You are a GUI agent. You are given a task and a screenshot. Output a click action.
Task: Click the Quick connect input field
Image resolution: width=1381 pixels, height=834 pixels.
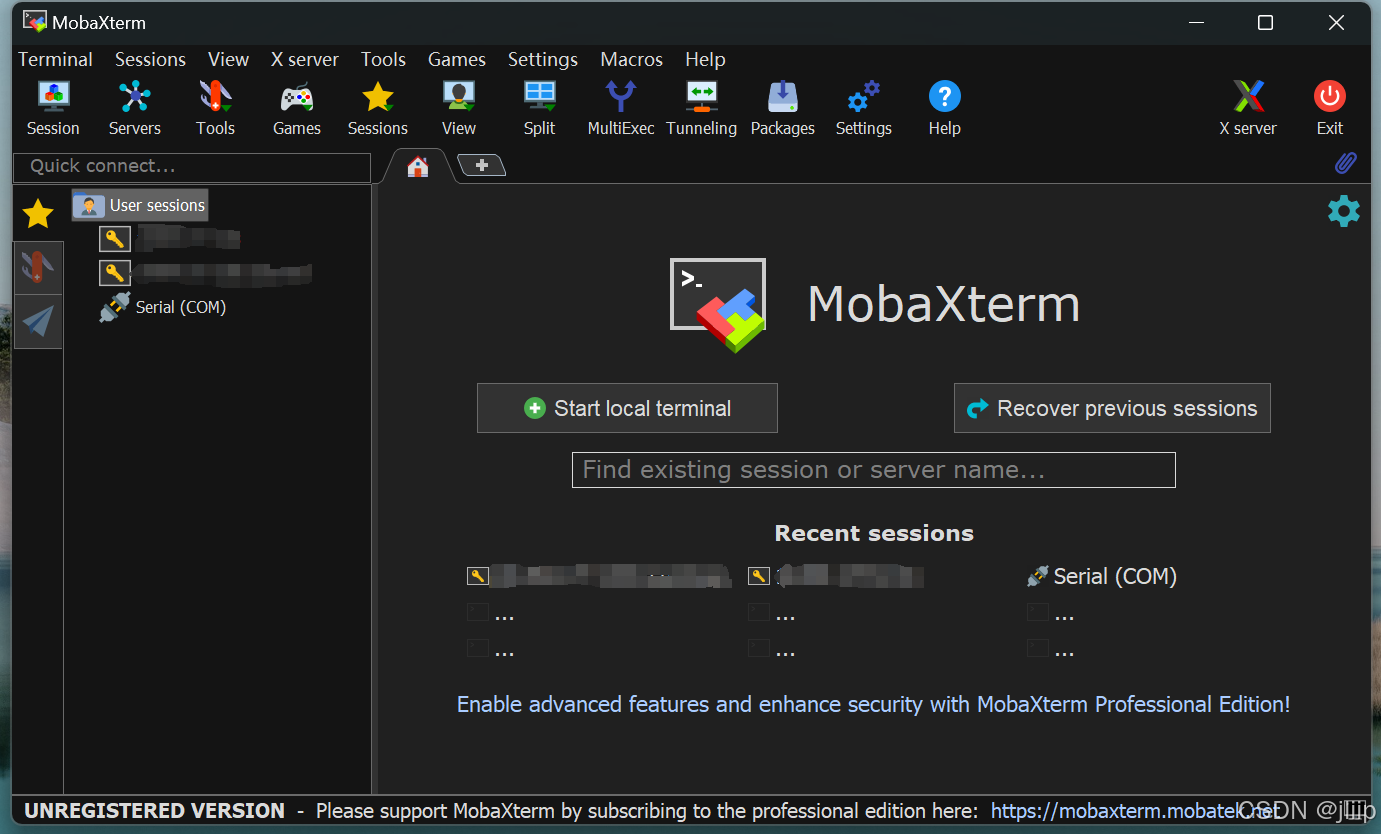(191, 167)
